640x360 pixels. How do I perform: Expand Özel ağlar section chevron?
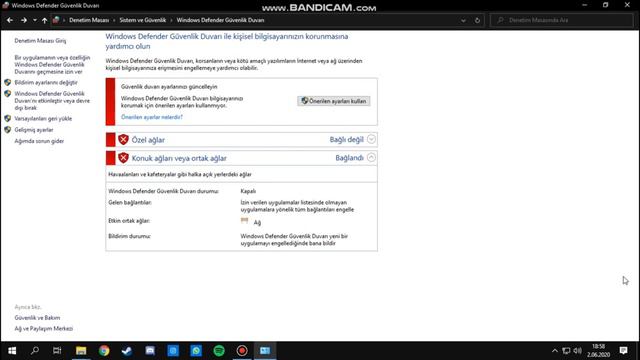click(x=371, y=139)
